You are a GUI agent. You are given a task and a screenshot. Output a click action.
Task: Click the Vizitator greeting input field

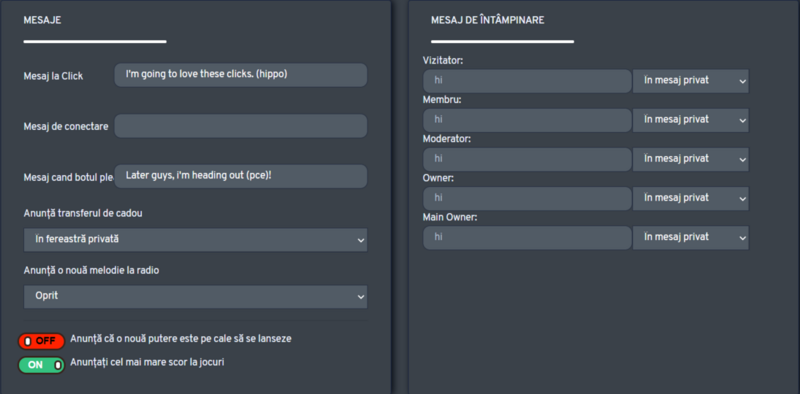(527, 81)
